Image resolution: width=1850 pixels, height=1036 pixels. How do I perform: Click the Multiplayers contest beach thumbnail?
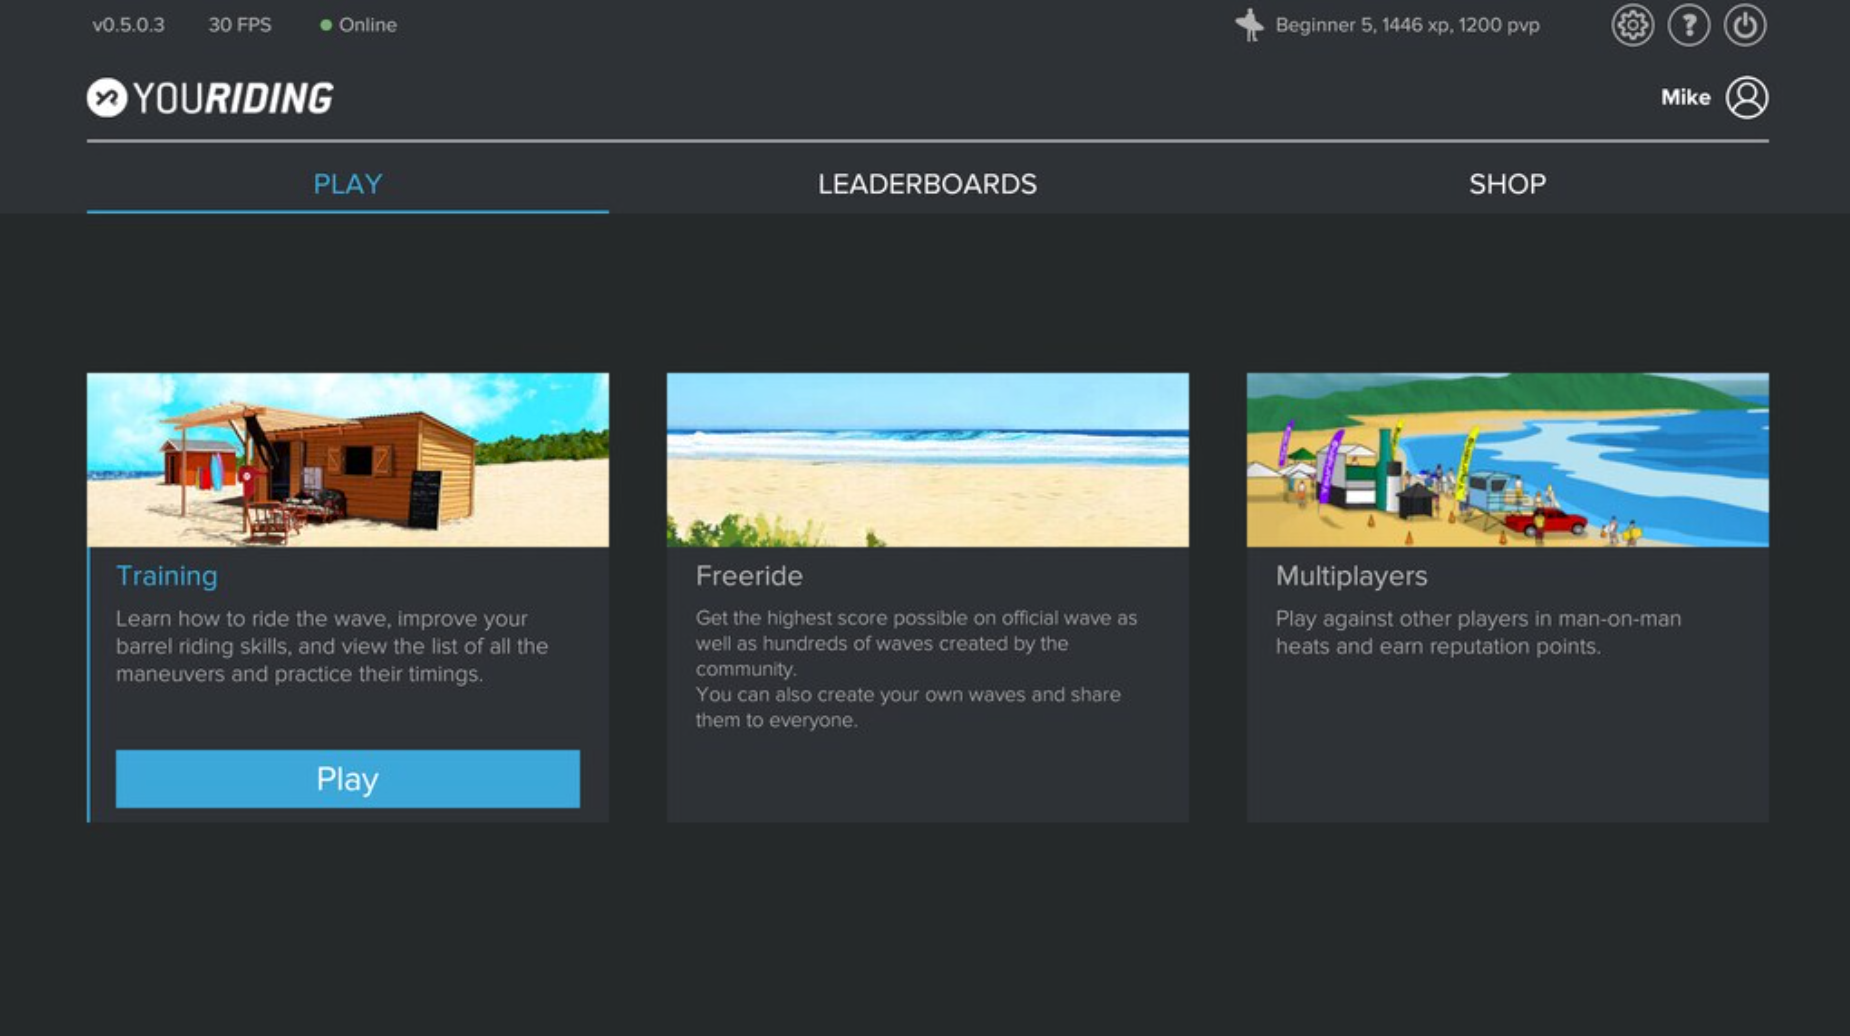tap(1507, 458)
